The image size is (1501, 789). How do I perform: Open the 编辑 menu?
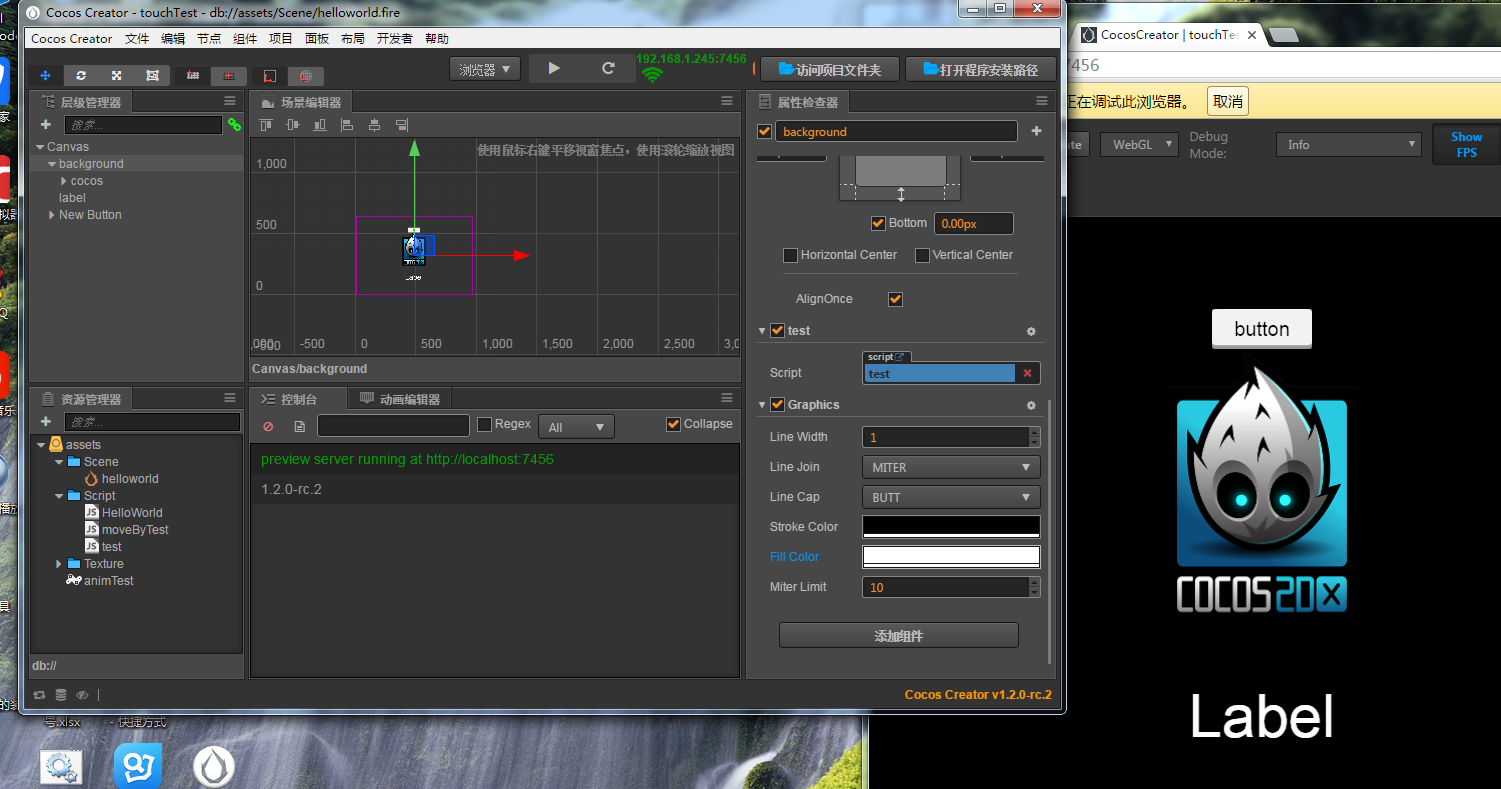[x=173, y=39]
